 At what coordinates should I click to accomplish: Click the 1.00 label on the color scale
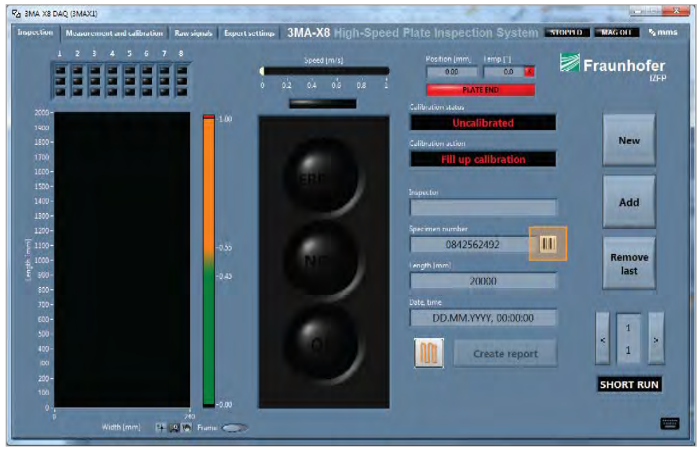225,119
